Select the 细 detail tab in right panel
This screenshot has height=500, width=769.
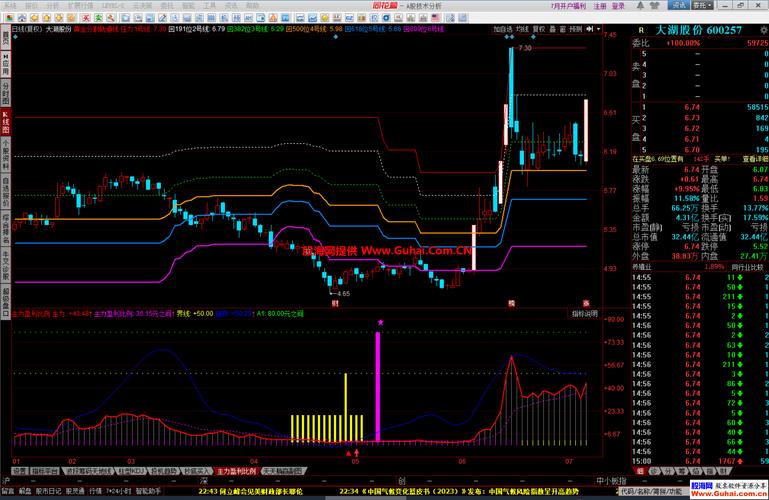coord(641,471)
